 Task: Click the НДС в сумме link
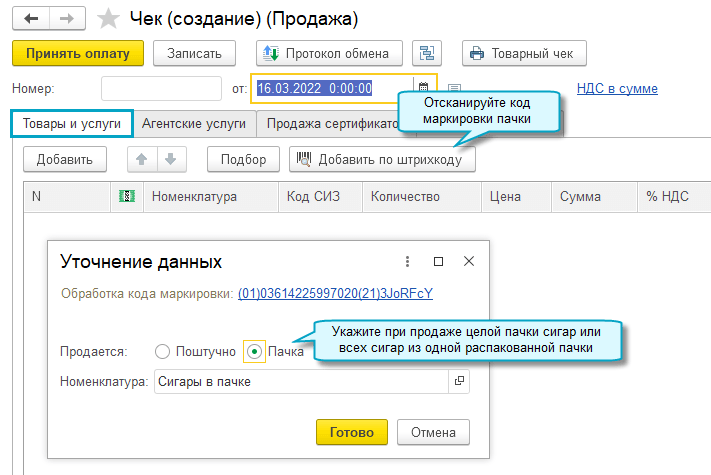tap(617, 88)
